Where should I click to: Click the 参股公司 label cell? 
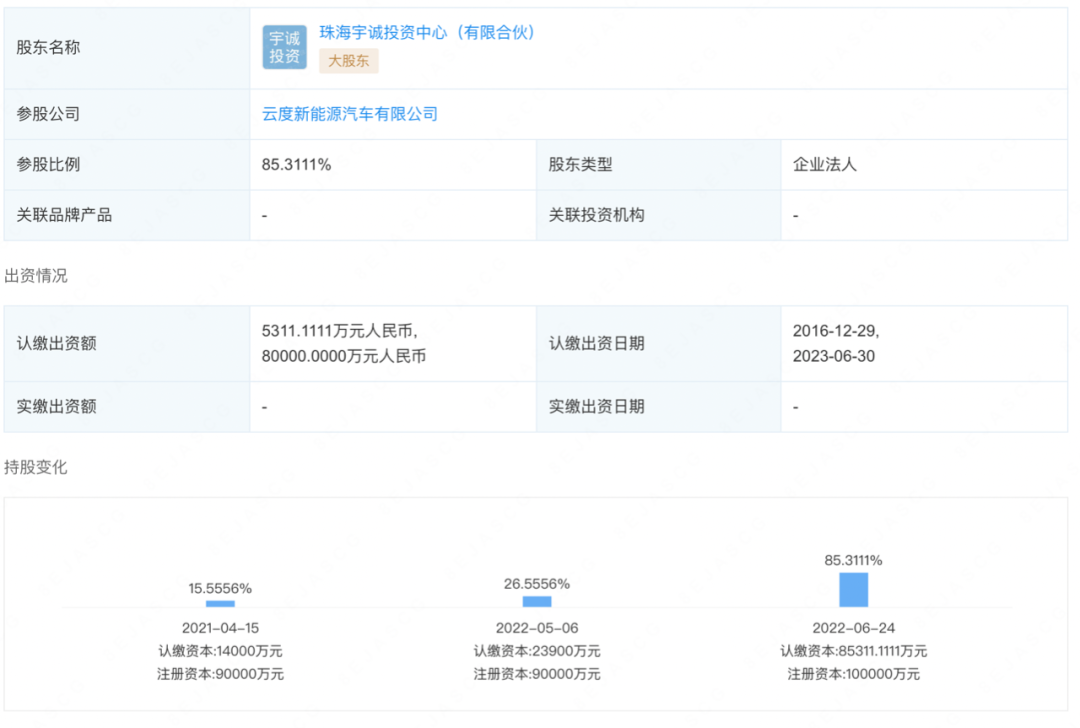coord(127,114)
